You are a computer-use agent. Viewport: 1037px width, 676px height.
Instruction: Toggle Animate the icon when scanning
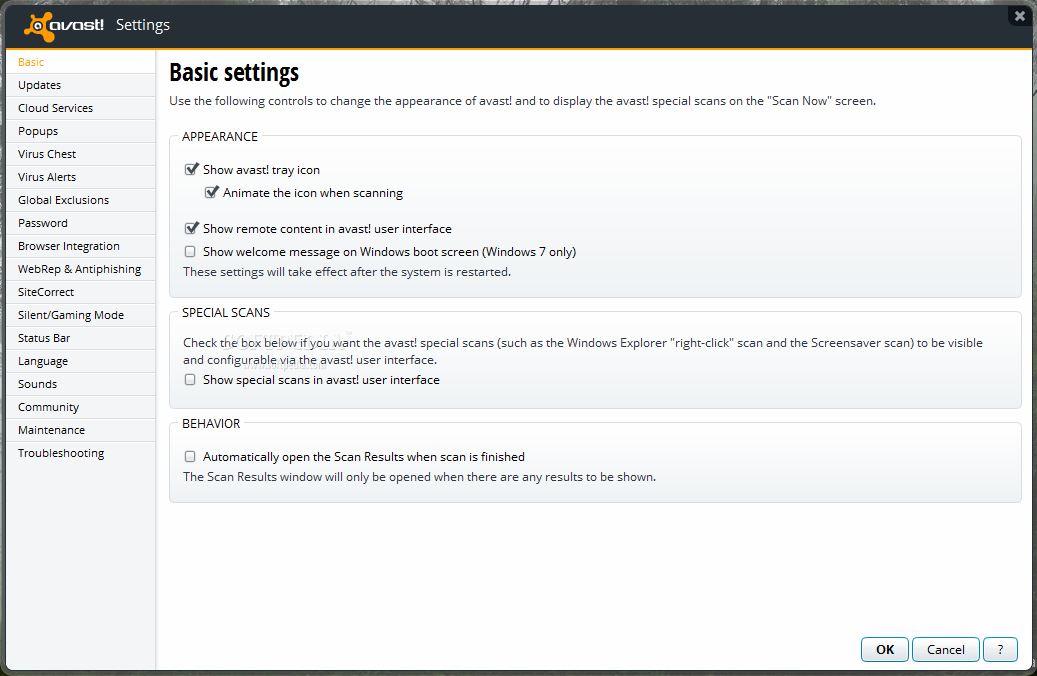[x=211, y=192]
